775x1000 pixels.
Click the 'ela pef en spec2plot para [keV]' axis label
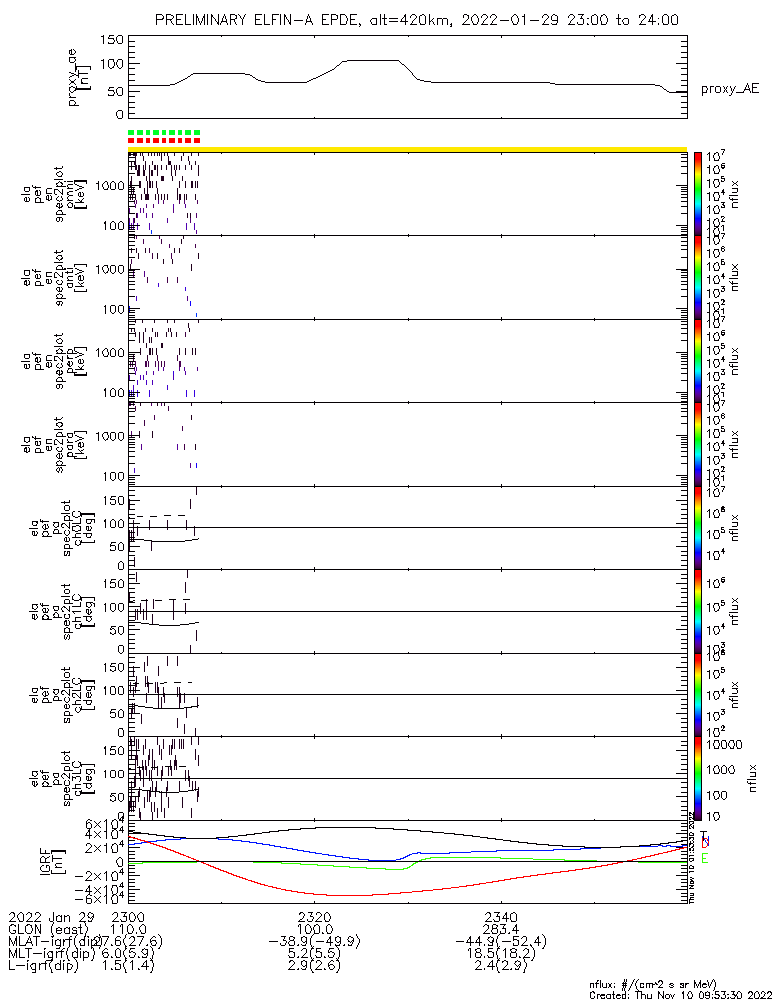54,445
